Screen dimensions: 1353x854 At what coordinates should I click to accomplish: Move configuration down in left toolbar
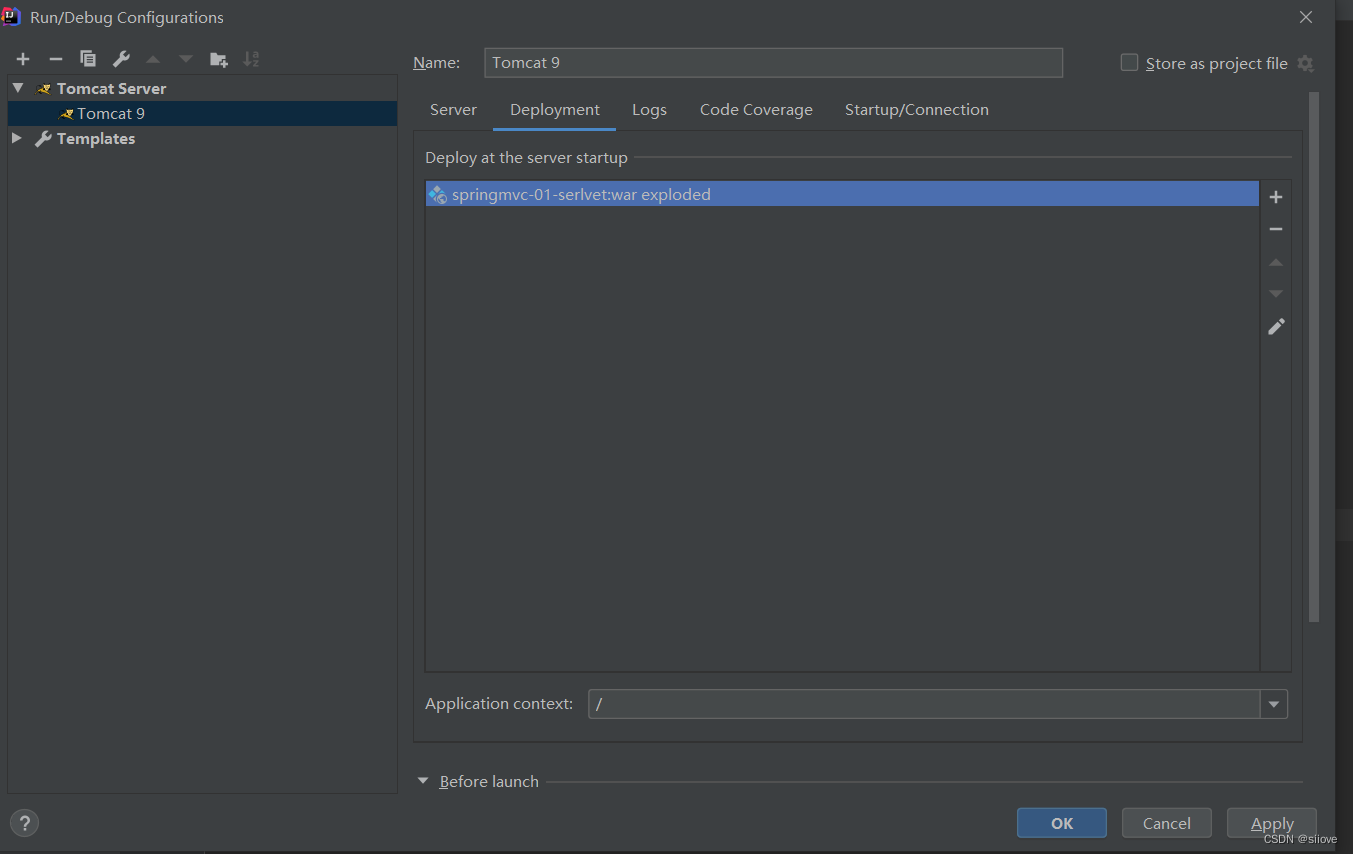[x=186, y=60]
